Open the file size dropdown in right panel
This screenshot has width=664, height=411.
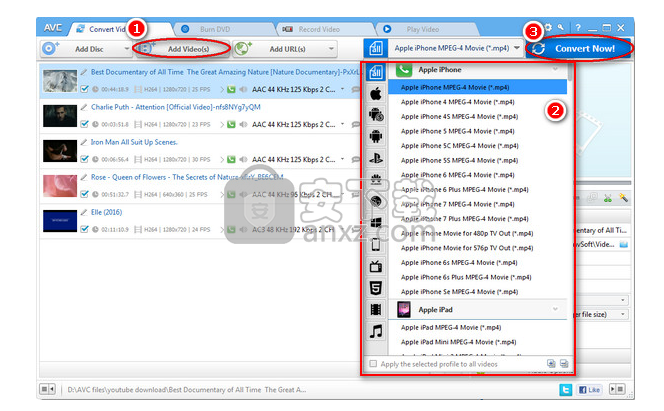pyautogui.click(x=622, y=314)
